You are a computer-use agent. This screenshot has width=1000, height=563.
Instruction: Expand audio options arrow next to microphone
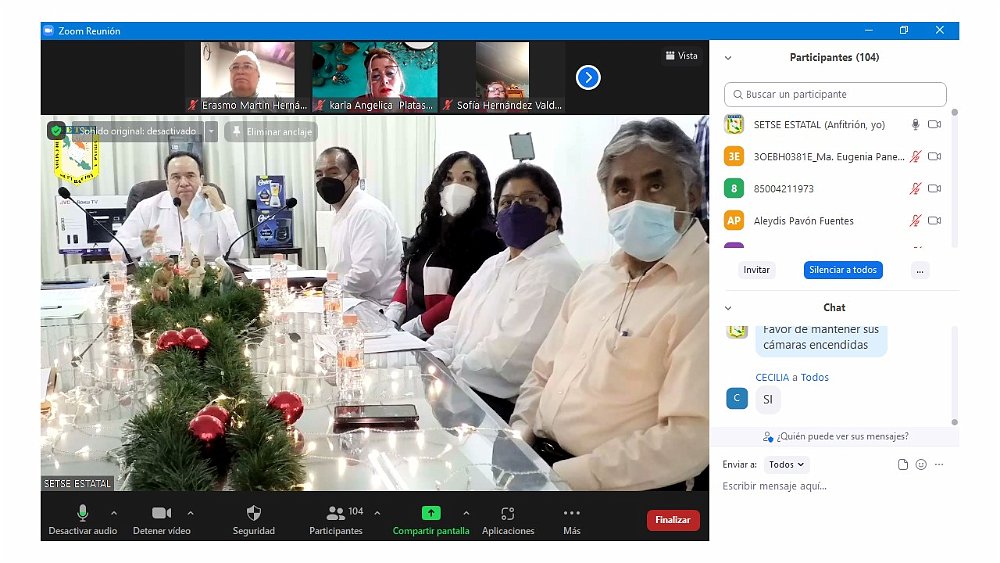(113, 513)
